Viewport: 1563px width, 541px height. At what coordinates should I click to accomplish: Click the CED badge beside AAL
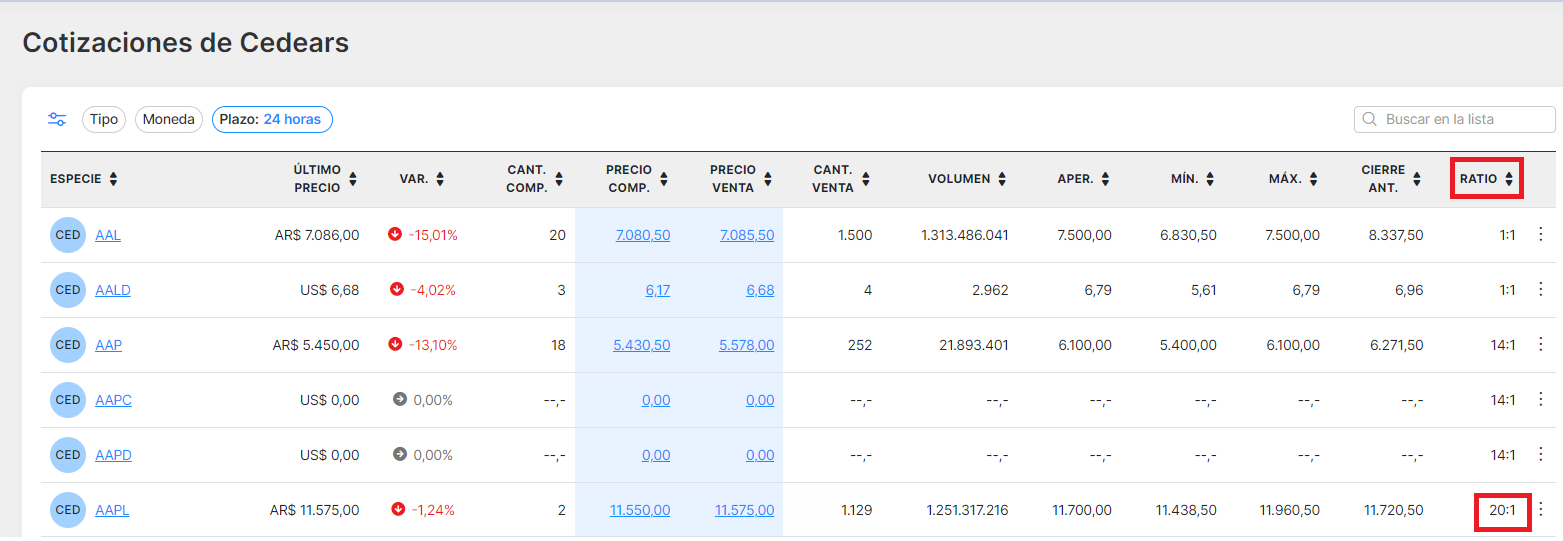pos(68,235)
